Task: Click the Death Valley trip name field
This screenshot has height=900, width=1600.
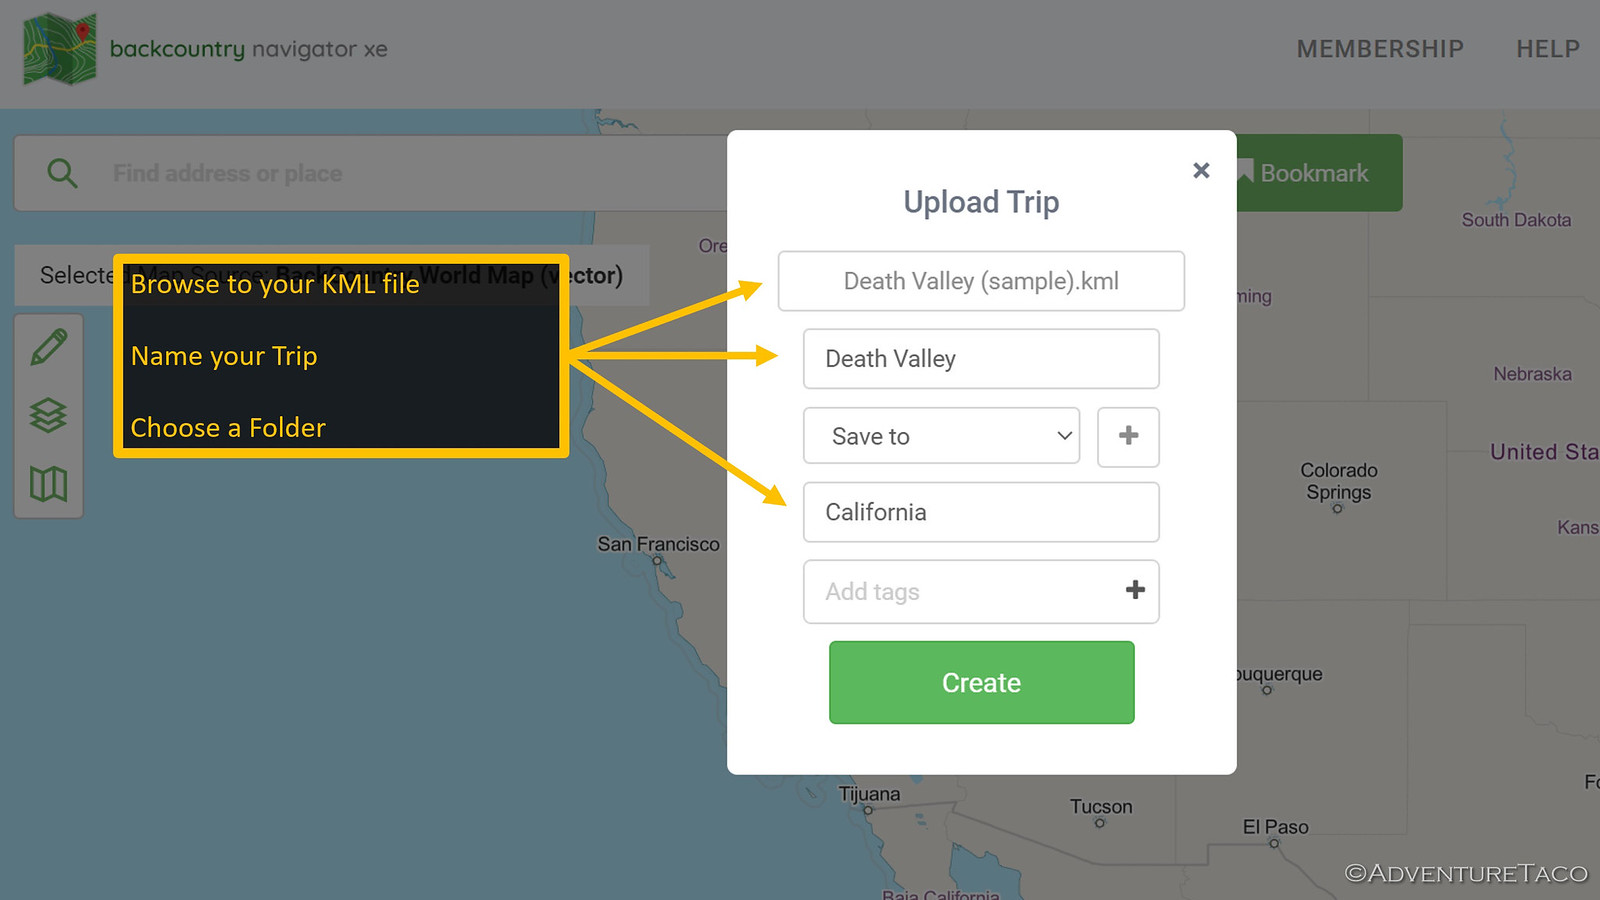Action: click(981, 359)
